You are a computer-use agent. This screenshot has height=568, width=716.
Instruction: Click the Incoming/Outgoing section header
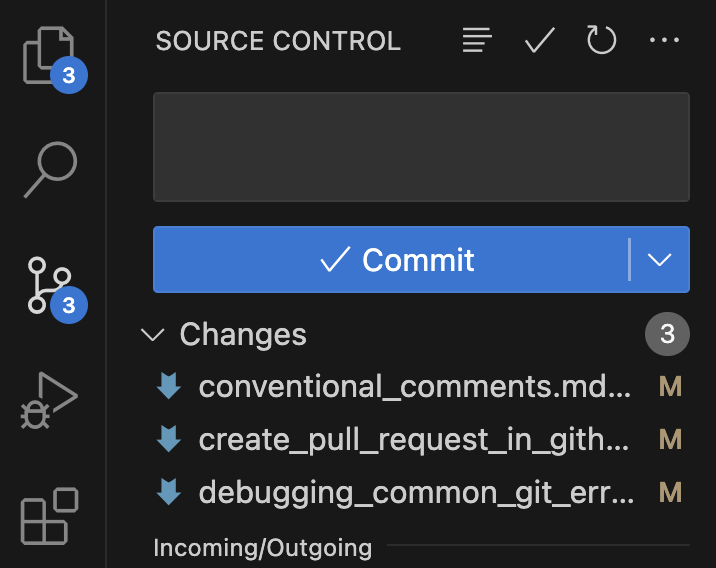(262, 547)
